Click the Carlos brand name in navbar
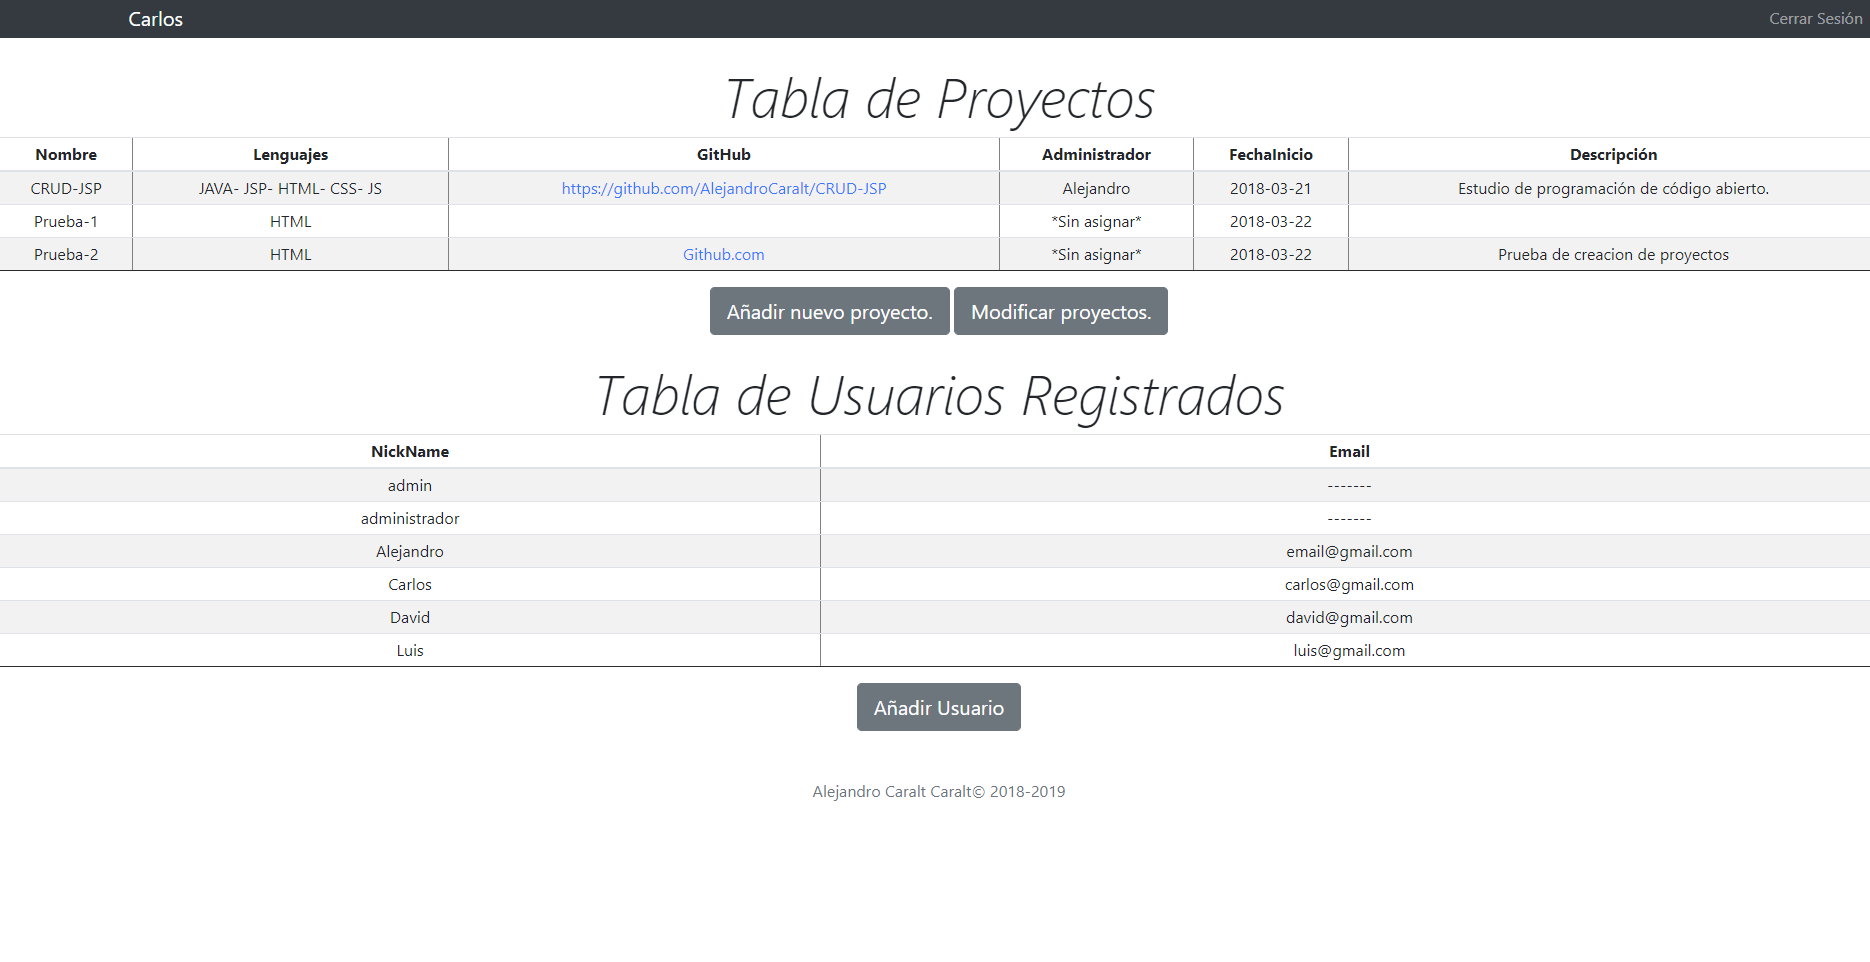 point(155,19)
